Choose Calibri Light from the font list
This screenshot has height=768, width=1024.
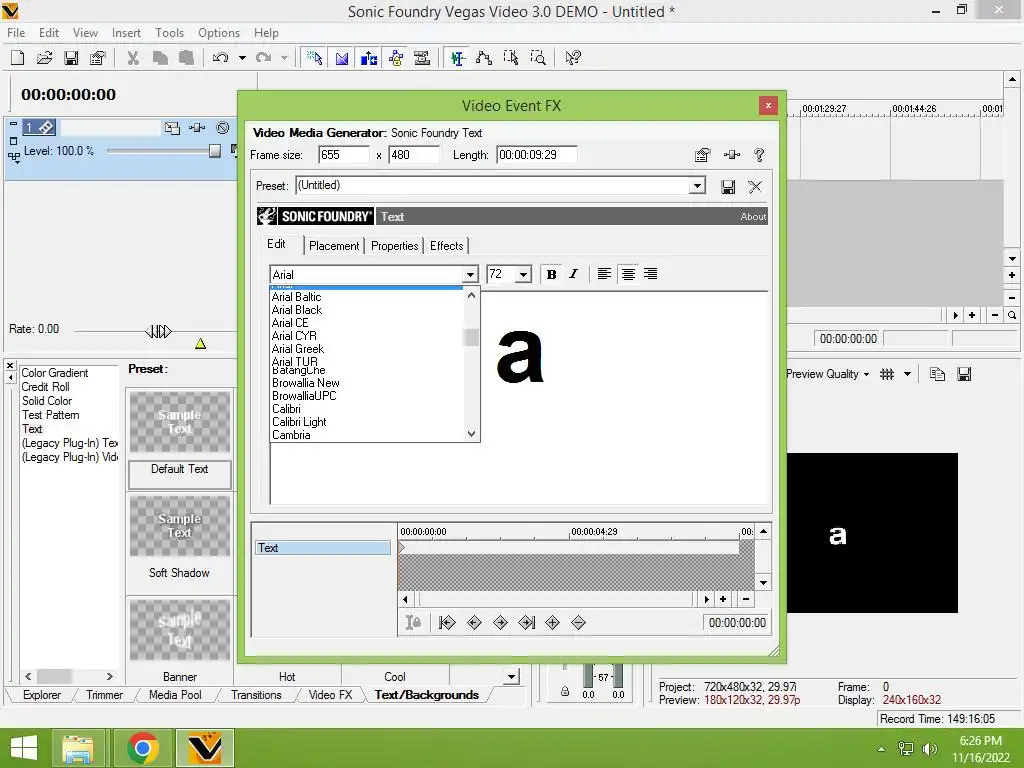pos(299,422)
